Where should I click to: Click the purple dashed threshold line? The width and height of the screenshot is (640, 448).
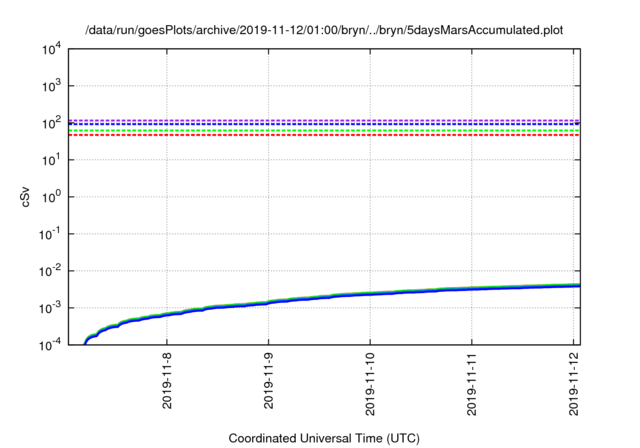324,120
